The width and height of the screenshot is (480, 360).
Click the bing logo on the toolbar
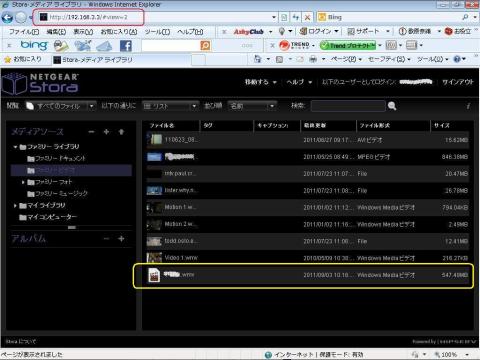pyautogui.click(x=34, y=45)
